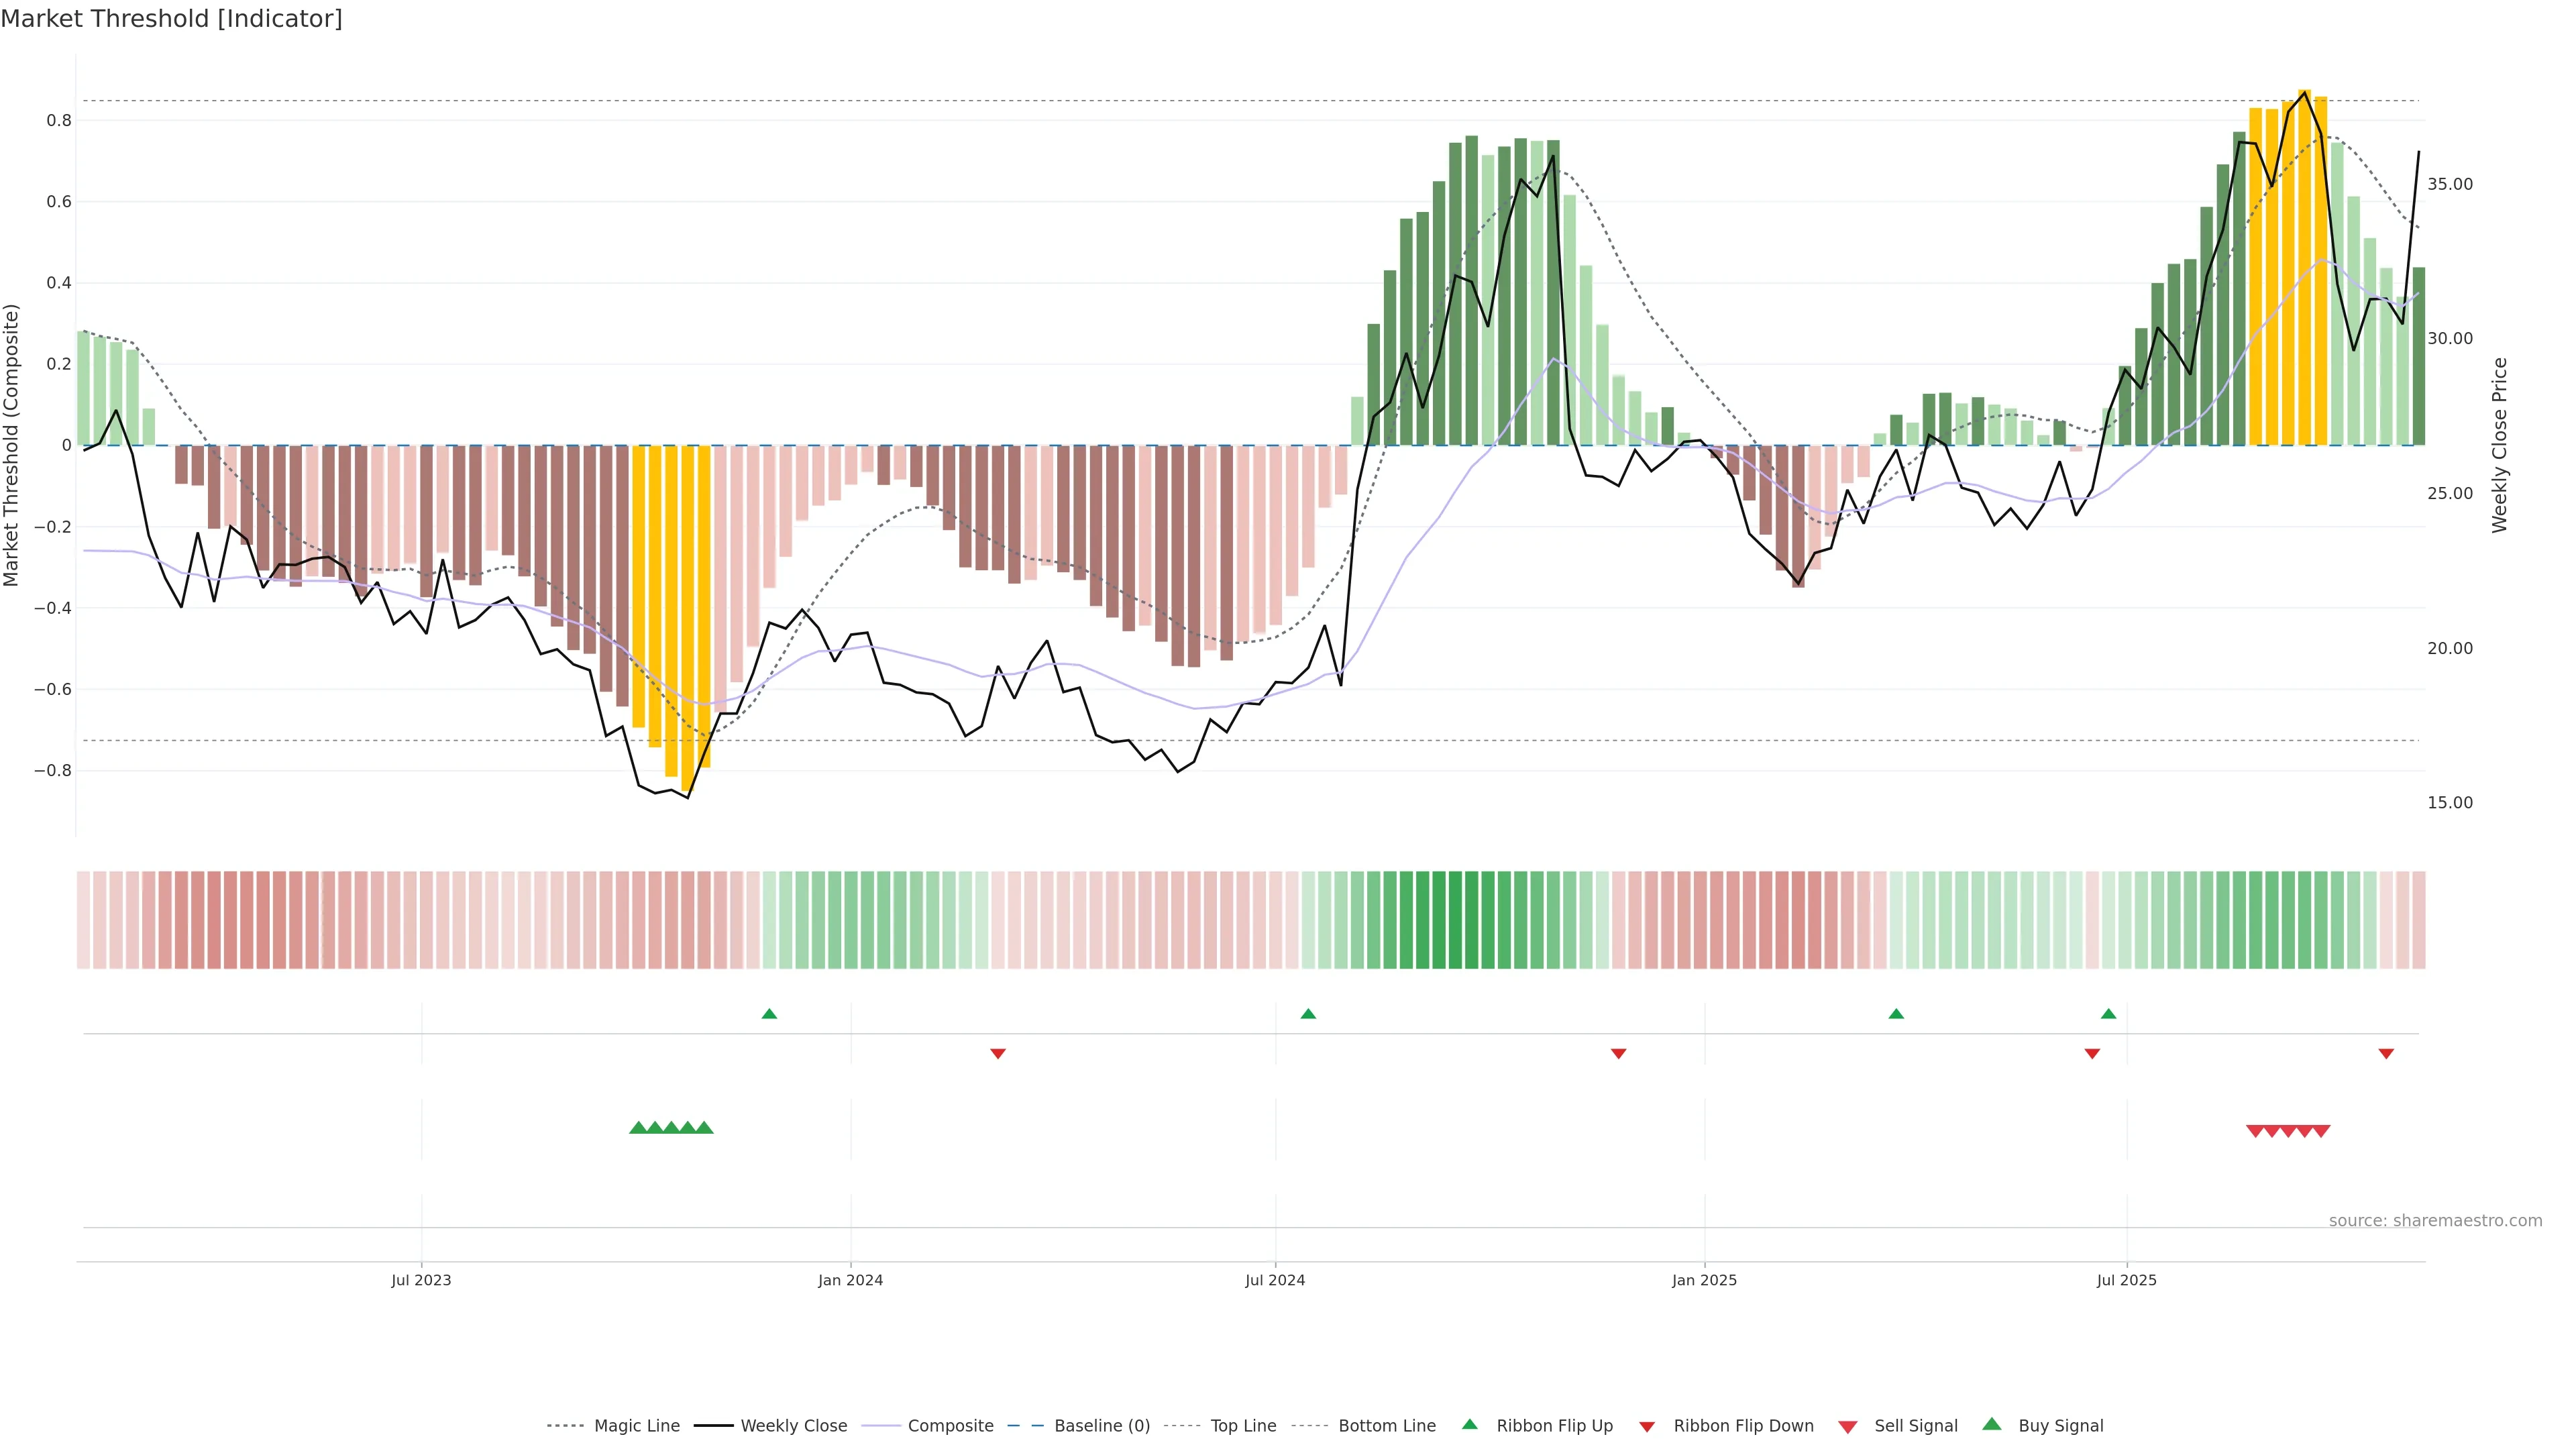Hide the Composite line via legend

(950, 1425)
